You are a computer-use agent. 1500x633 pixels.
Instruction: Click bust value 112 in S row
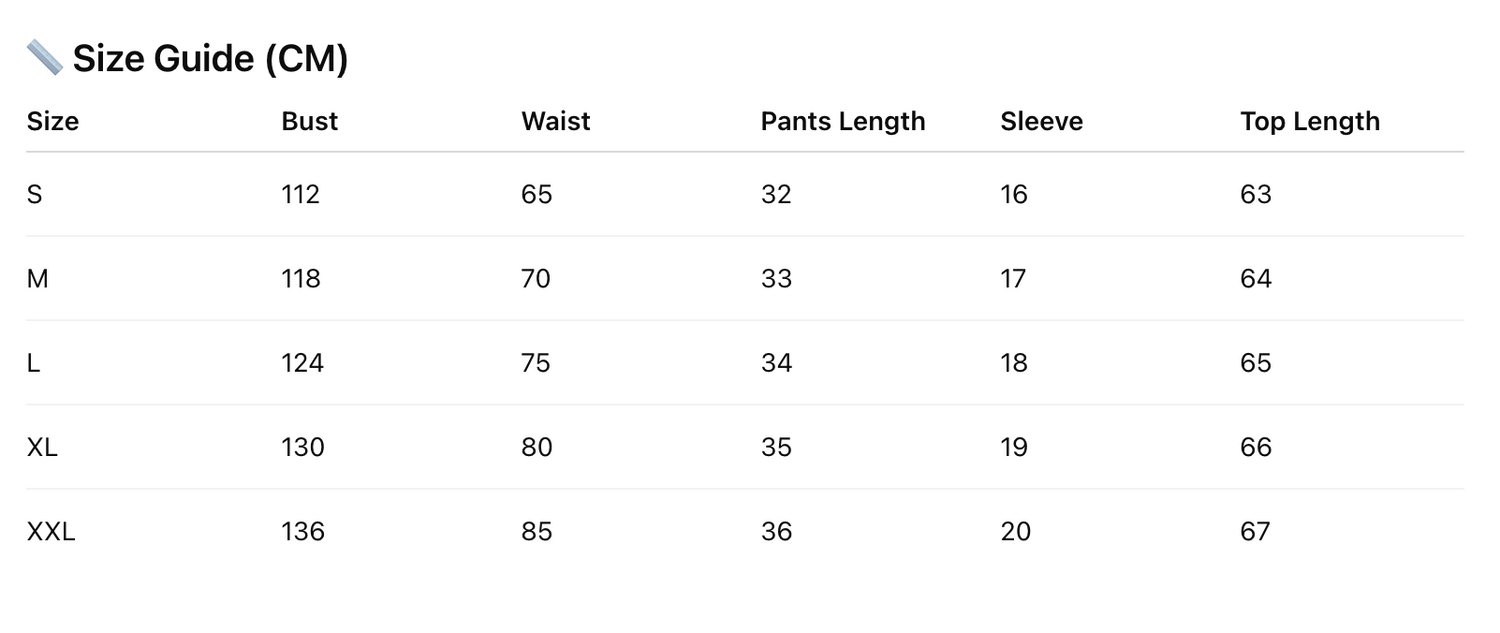click(x=301, y=194)
